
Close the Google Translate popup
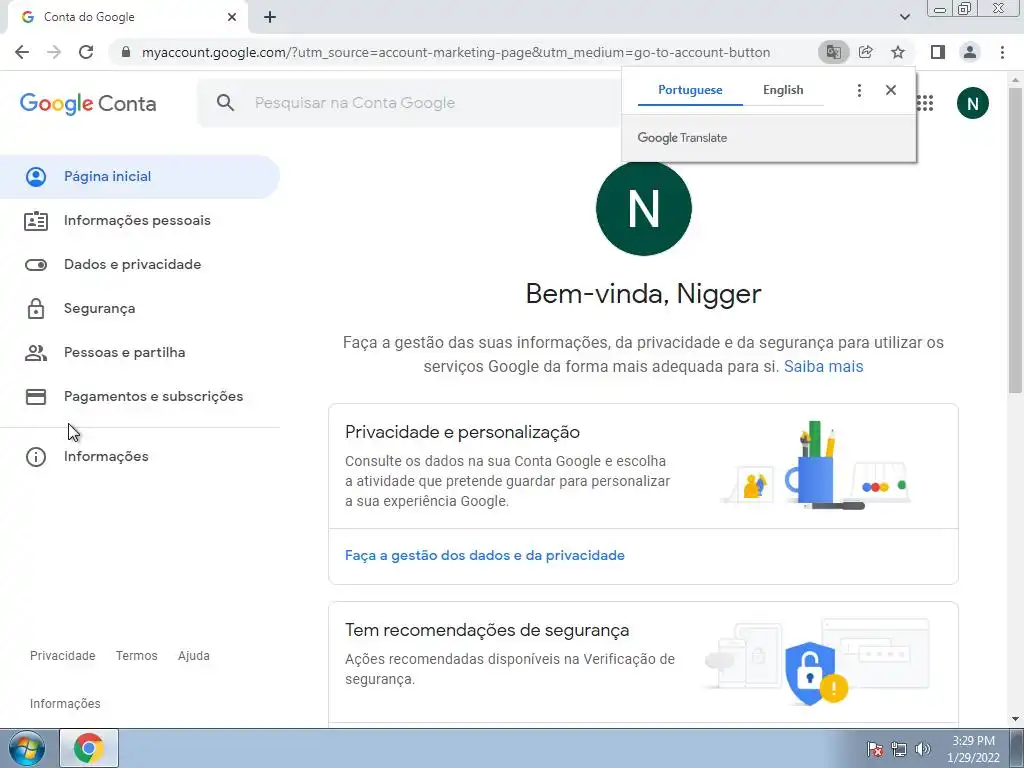[x=891, y=90]
